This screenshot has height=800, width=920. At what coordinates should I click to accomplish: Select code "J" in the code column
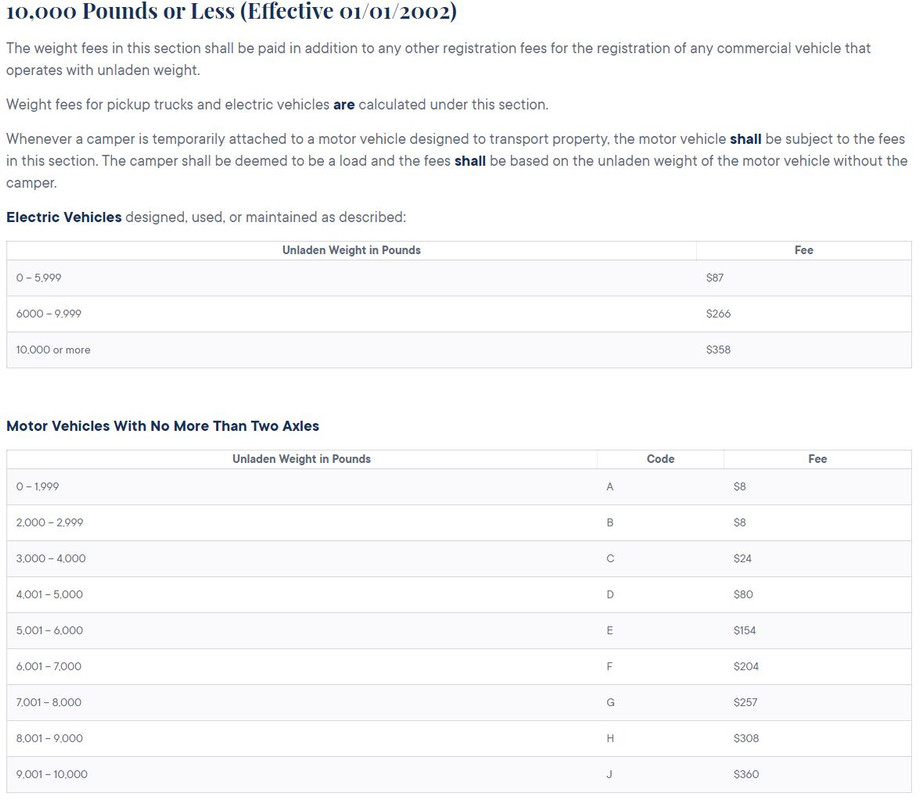click(x=610, y=775)
